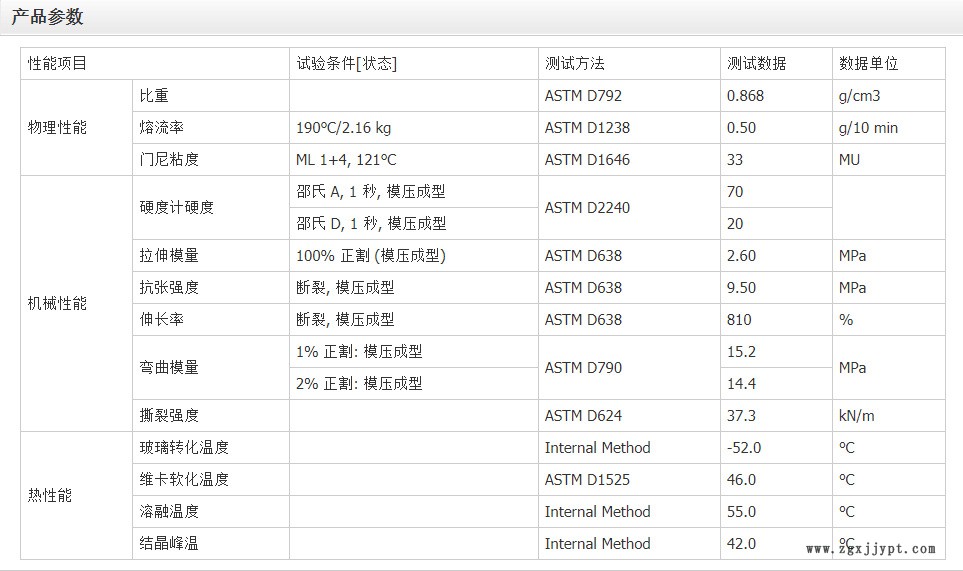Select the 机械性能 category cell
Screen dimensions: 963x571
point(57,303)
